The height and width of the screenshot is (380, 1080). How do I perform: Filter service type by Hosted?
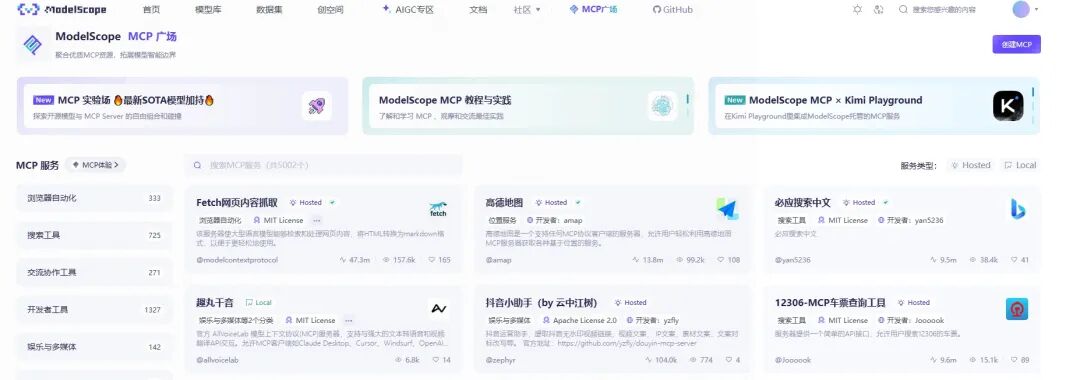tap(970, 165)
